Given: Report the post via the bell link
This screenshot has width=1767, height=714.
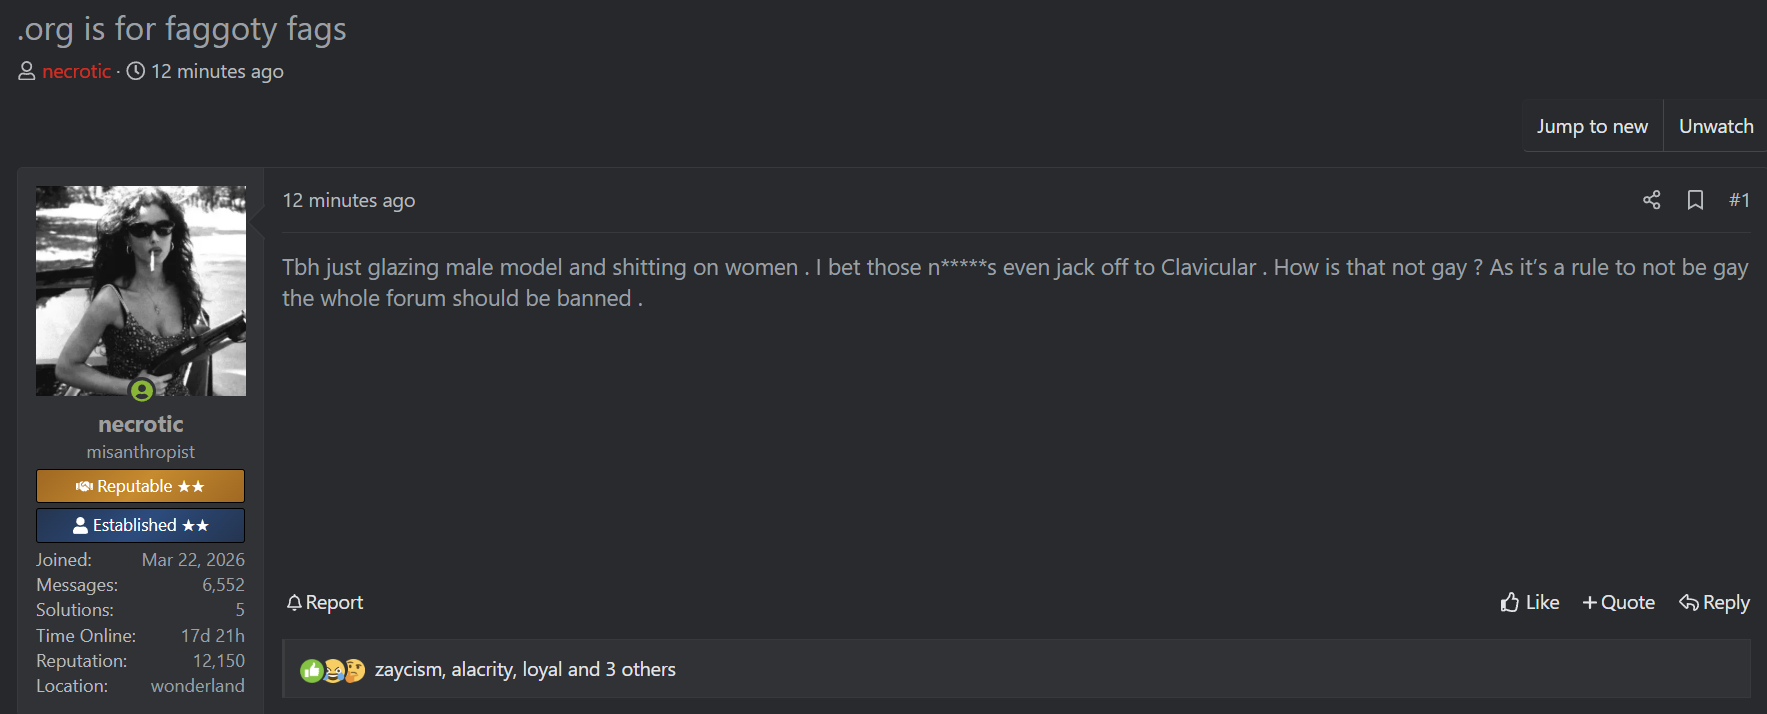Looking at the screenshot, I should (325, 602).
